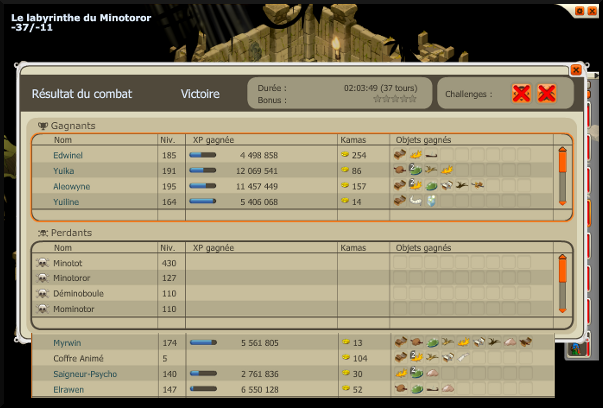
Task: Click the Mominotor skull icon
Action: point(42,309)
